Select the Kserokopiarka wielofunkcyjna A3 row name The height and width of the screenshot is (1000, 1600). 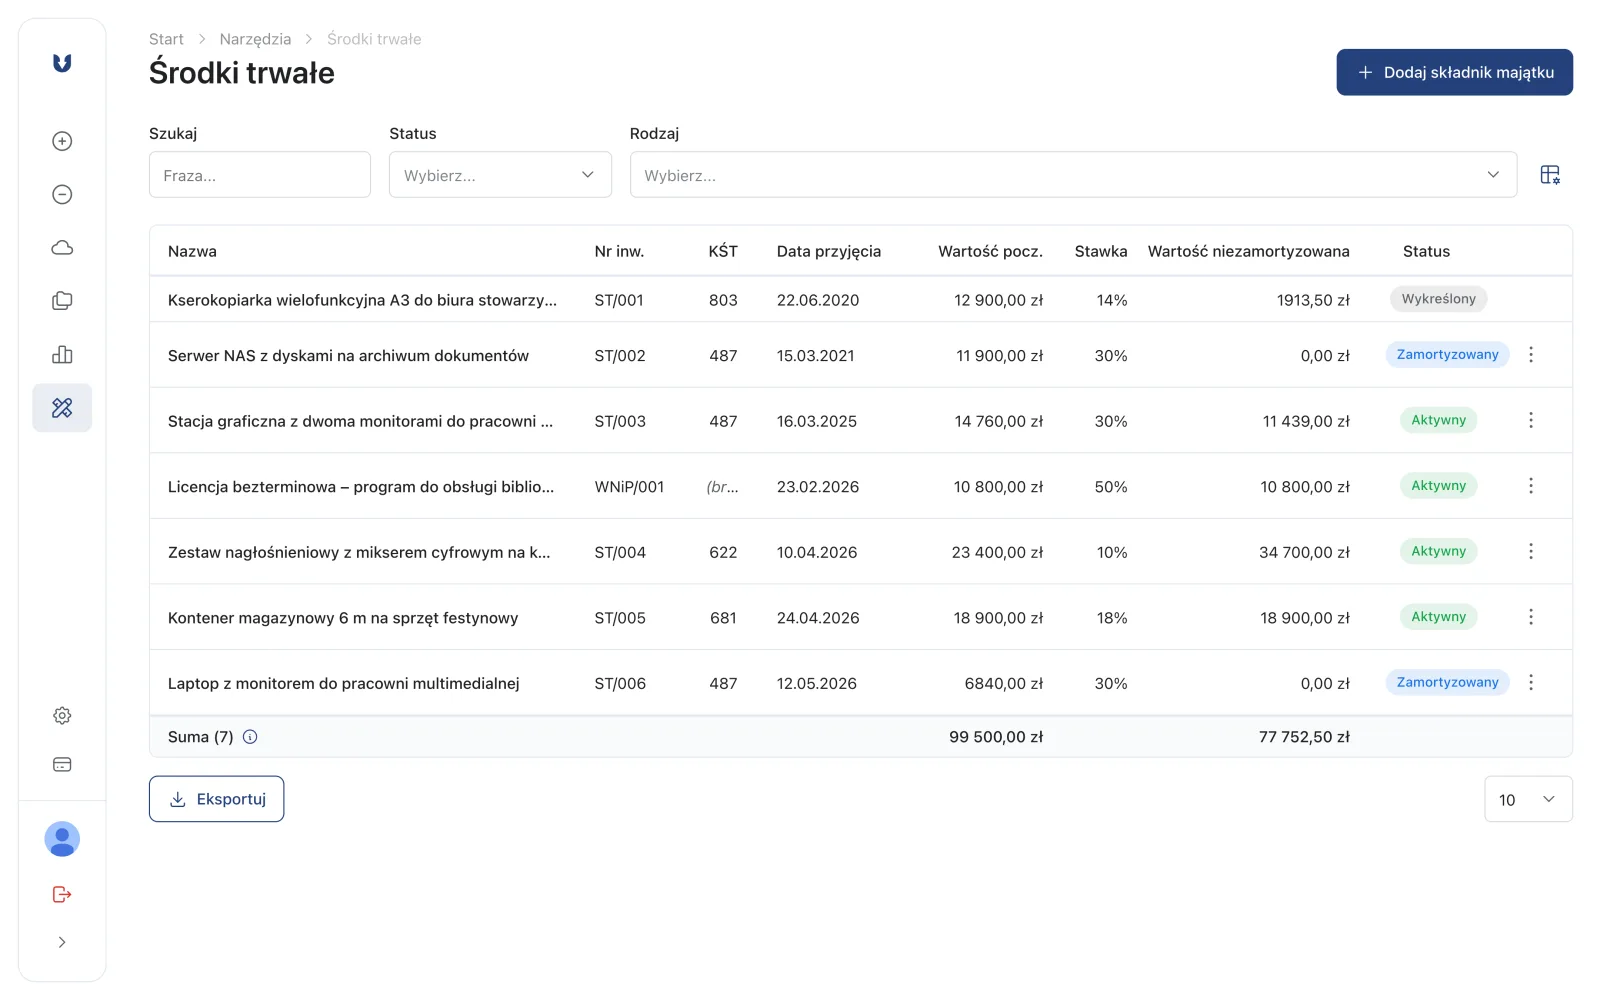362,300
